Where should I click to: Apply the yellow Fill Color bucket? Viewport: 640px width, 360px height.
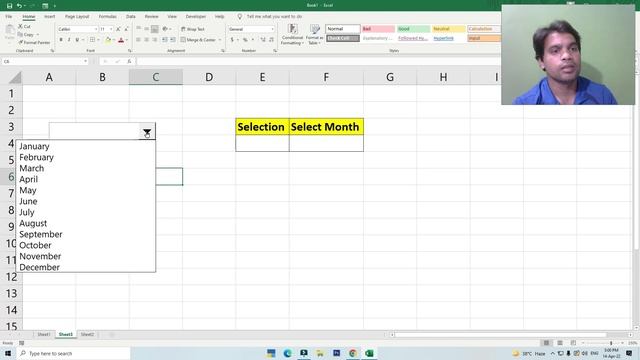[108, 40]
